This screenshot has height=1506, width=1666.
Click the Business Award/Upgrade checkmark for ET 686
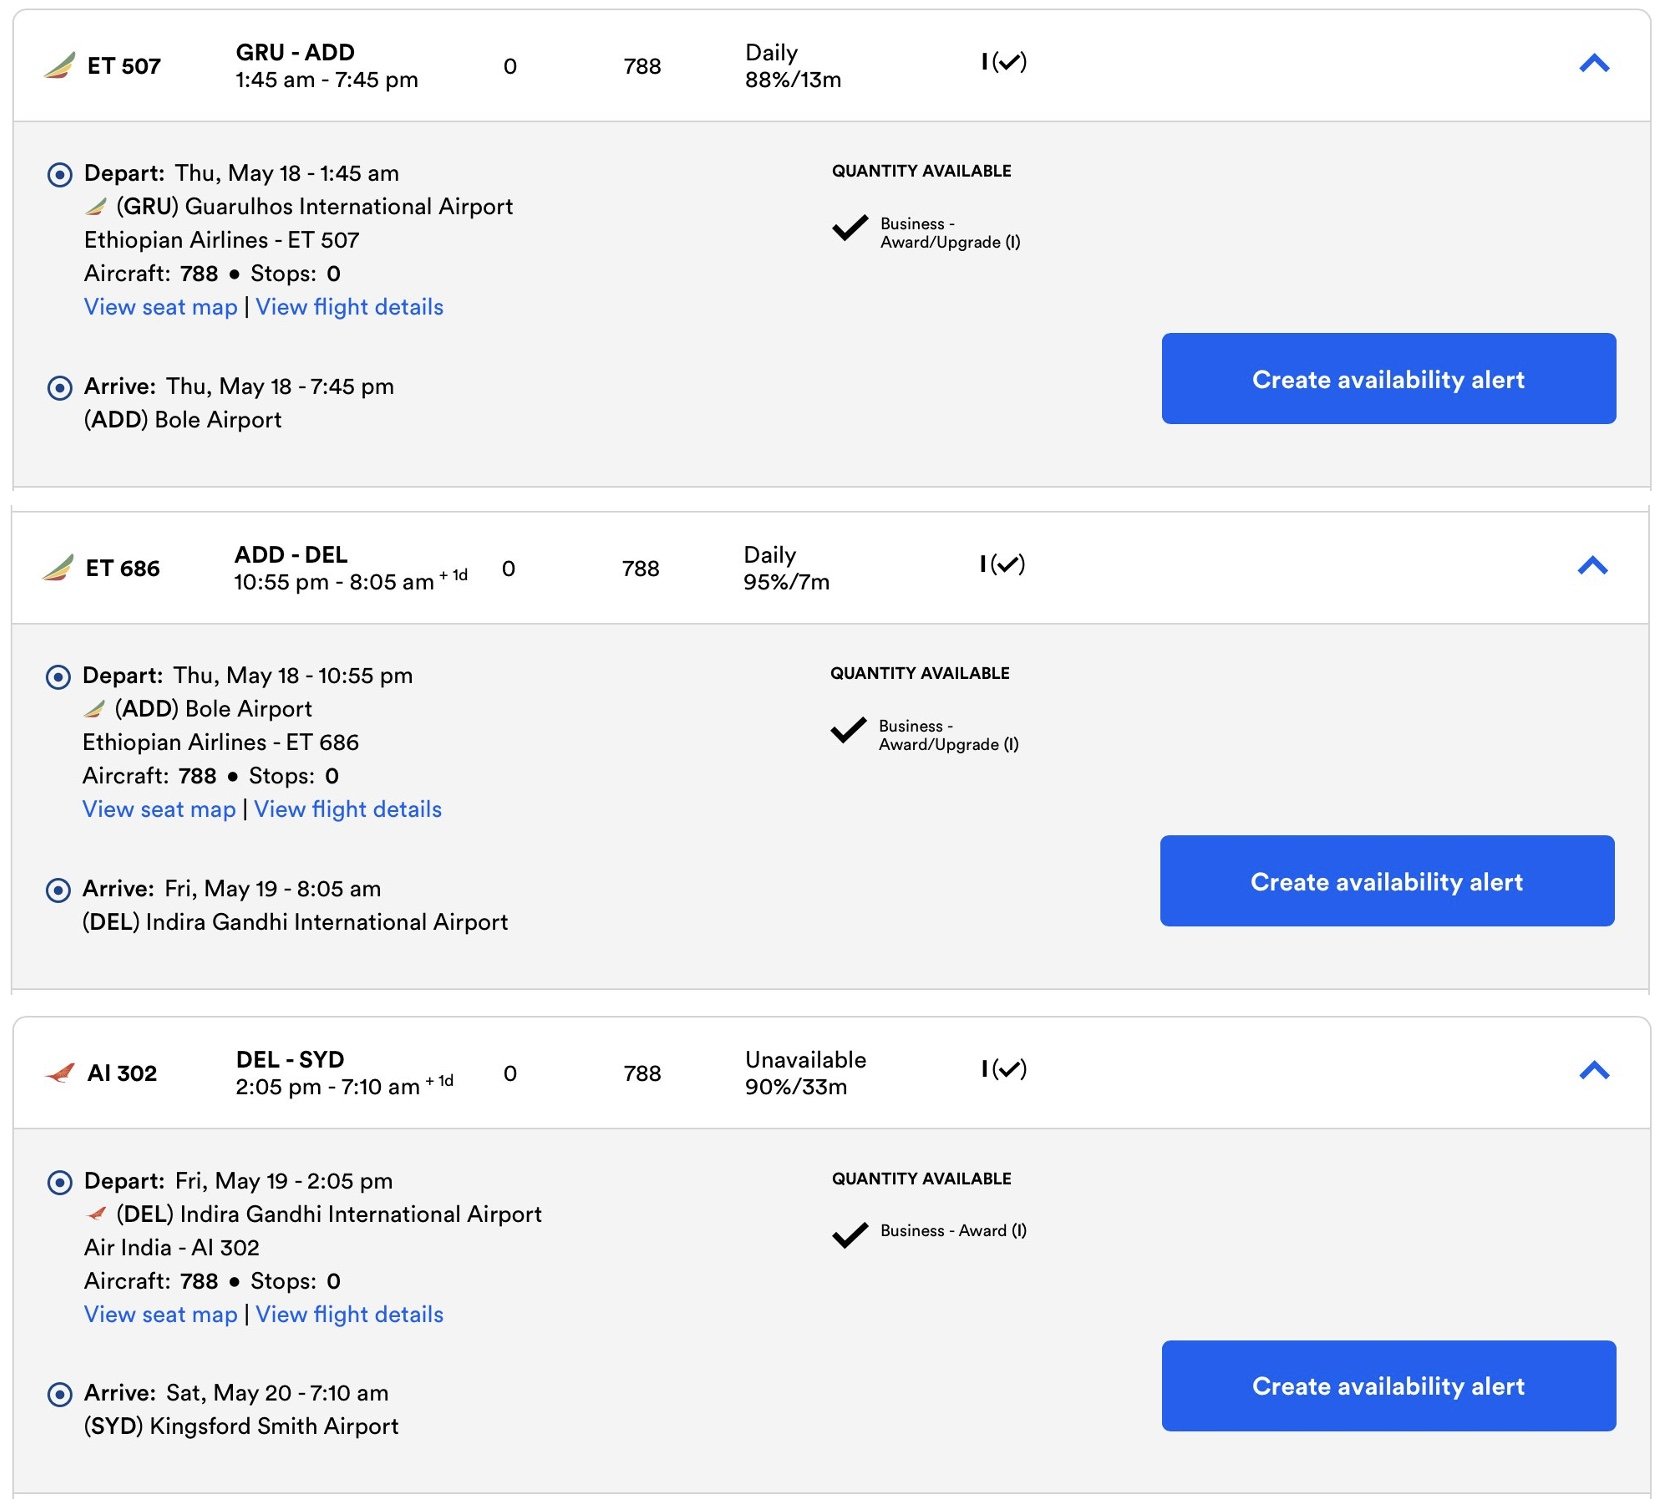coord(848,730)
